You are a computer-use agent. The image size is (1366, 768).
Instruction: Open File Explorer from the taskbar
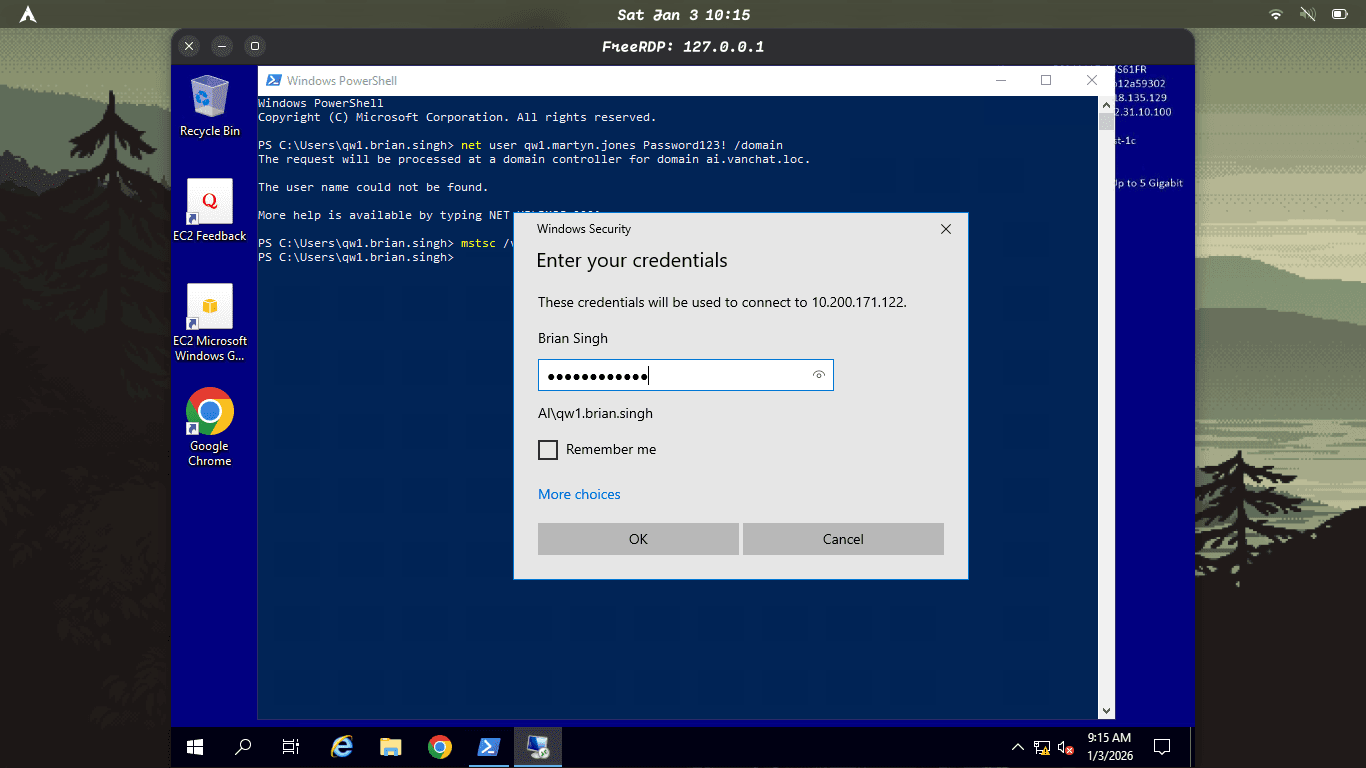tap(391, 747)
